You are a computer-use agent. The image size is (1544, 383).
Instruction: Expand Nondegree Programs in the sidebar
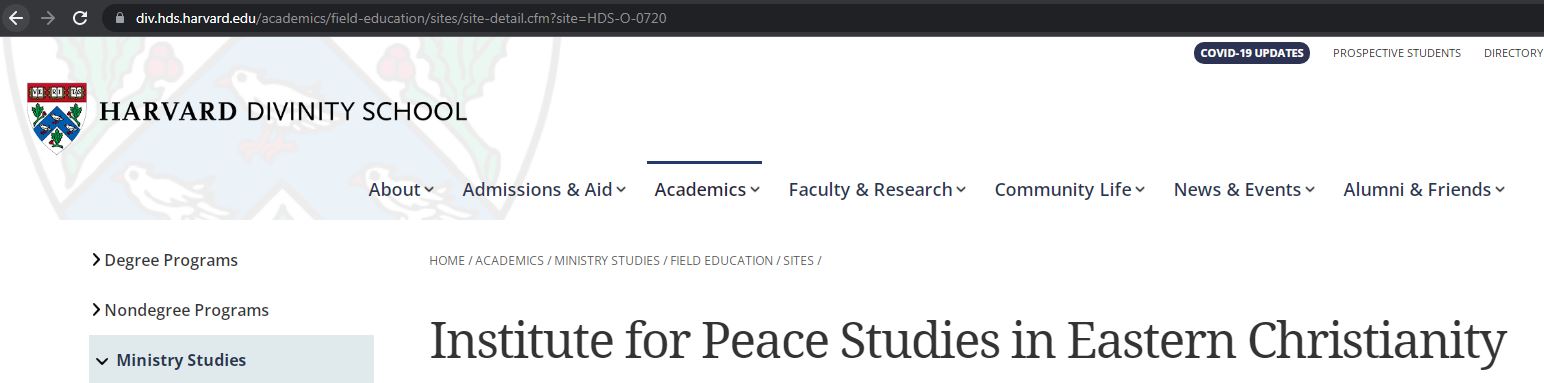click(180, 310)
